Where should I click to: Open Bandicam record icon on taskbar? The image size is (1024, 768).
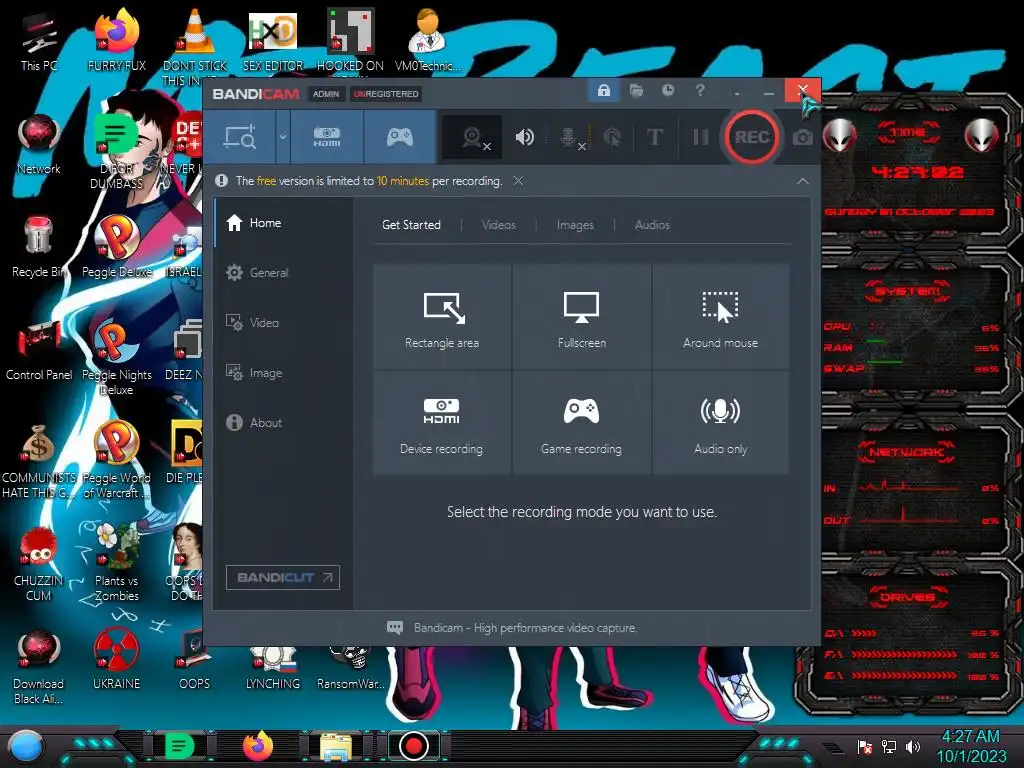tap(413, 746)
